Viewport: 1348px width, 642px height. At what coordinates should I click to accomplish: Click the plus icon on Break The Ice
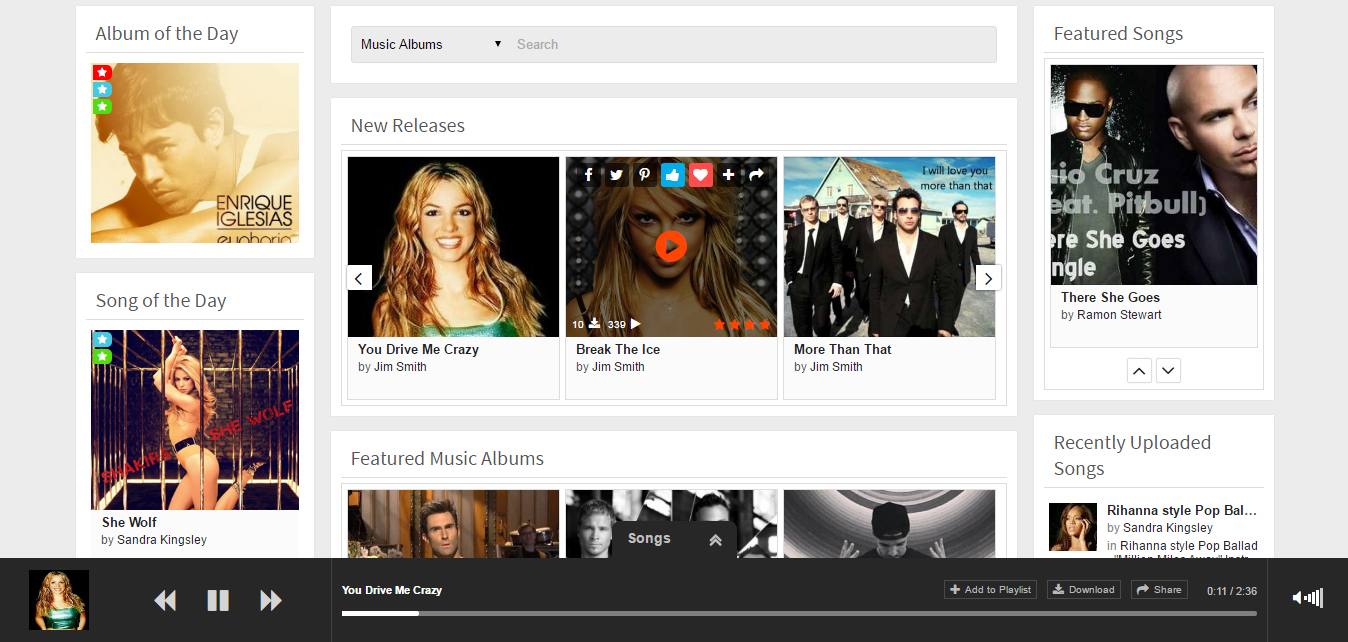pyautogui.click(x=729, y=175)
